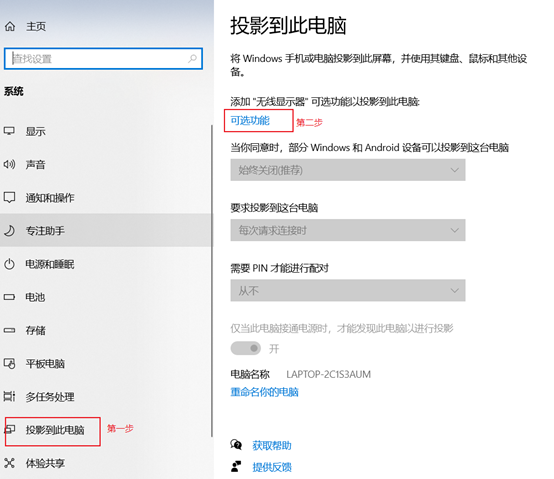
Task: Open the Storage (存储) icon
Action: coord(9,330)
